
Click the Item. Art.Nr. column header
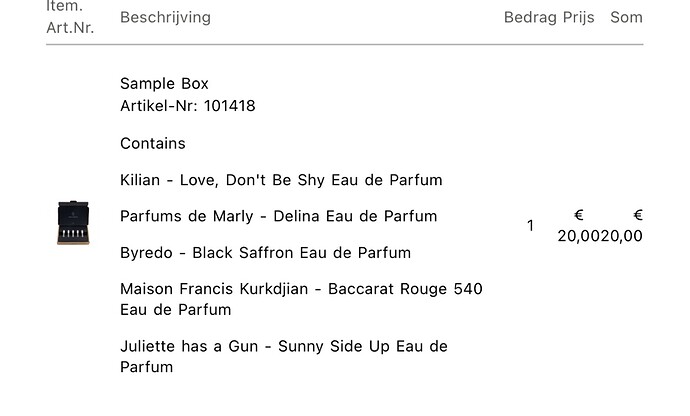pyautogui.click(x=70, y=17)
